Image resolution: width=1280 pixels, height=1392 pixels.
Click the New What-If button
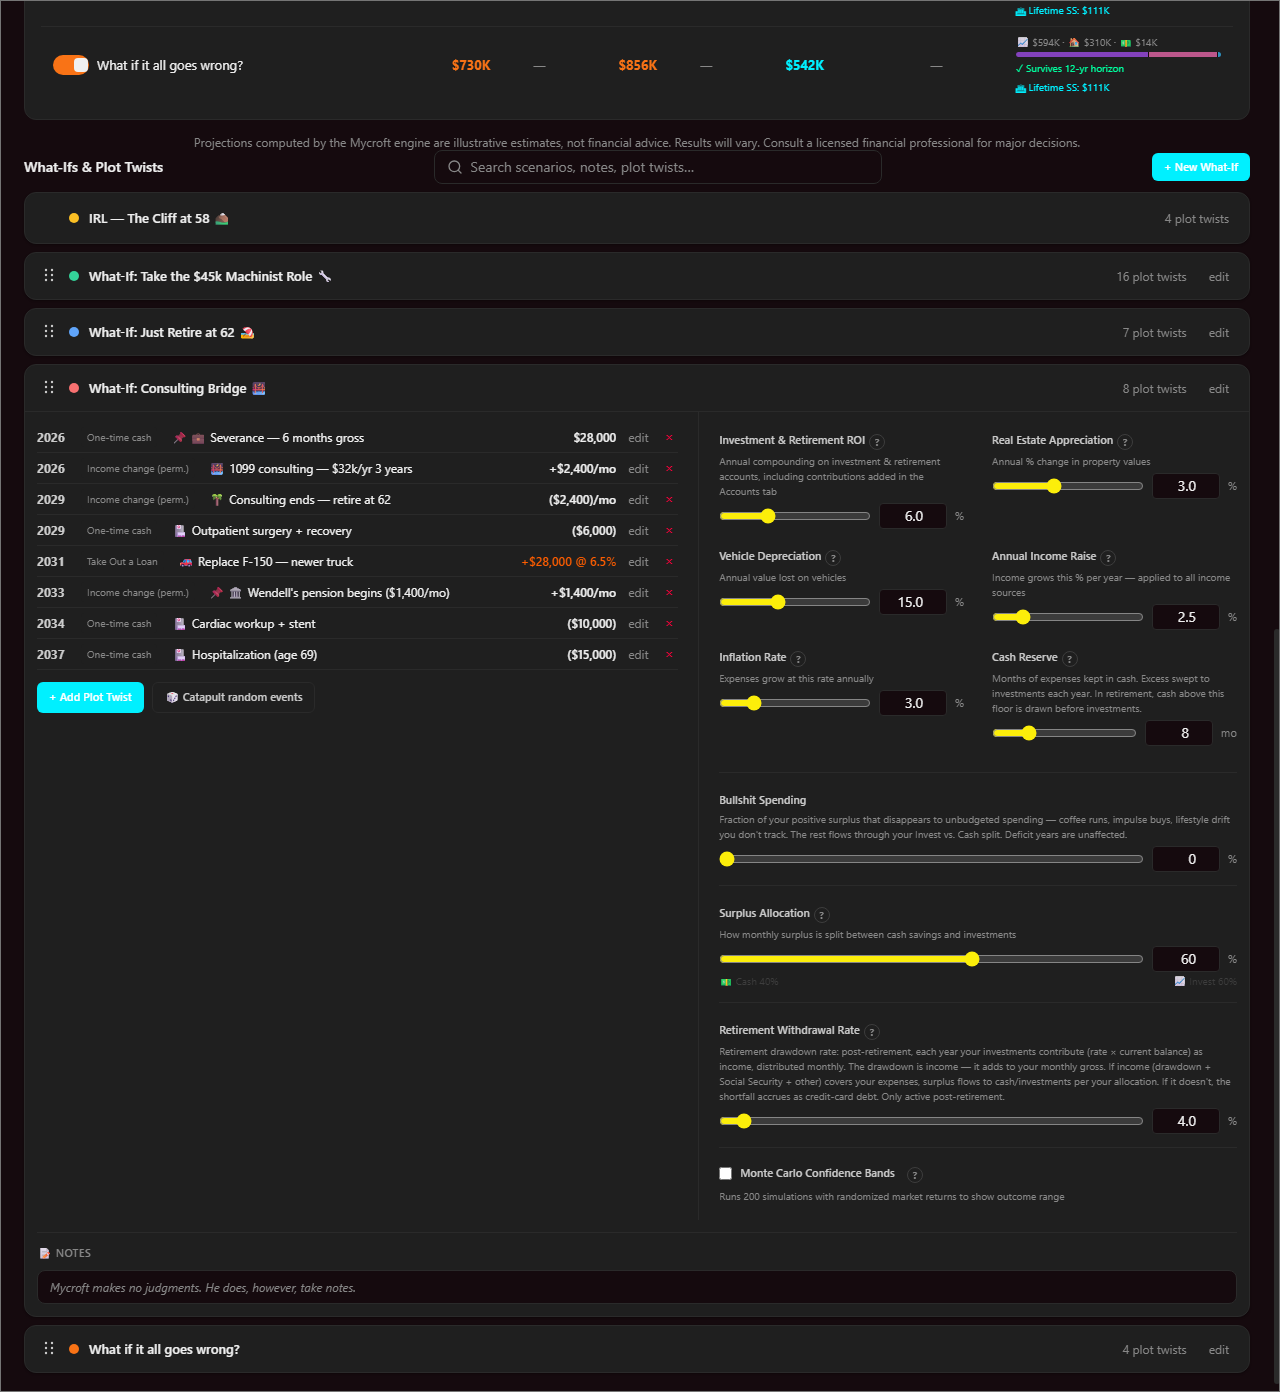click(x=1200, y=167)
